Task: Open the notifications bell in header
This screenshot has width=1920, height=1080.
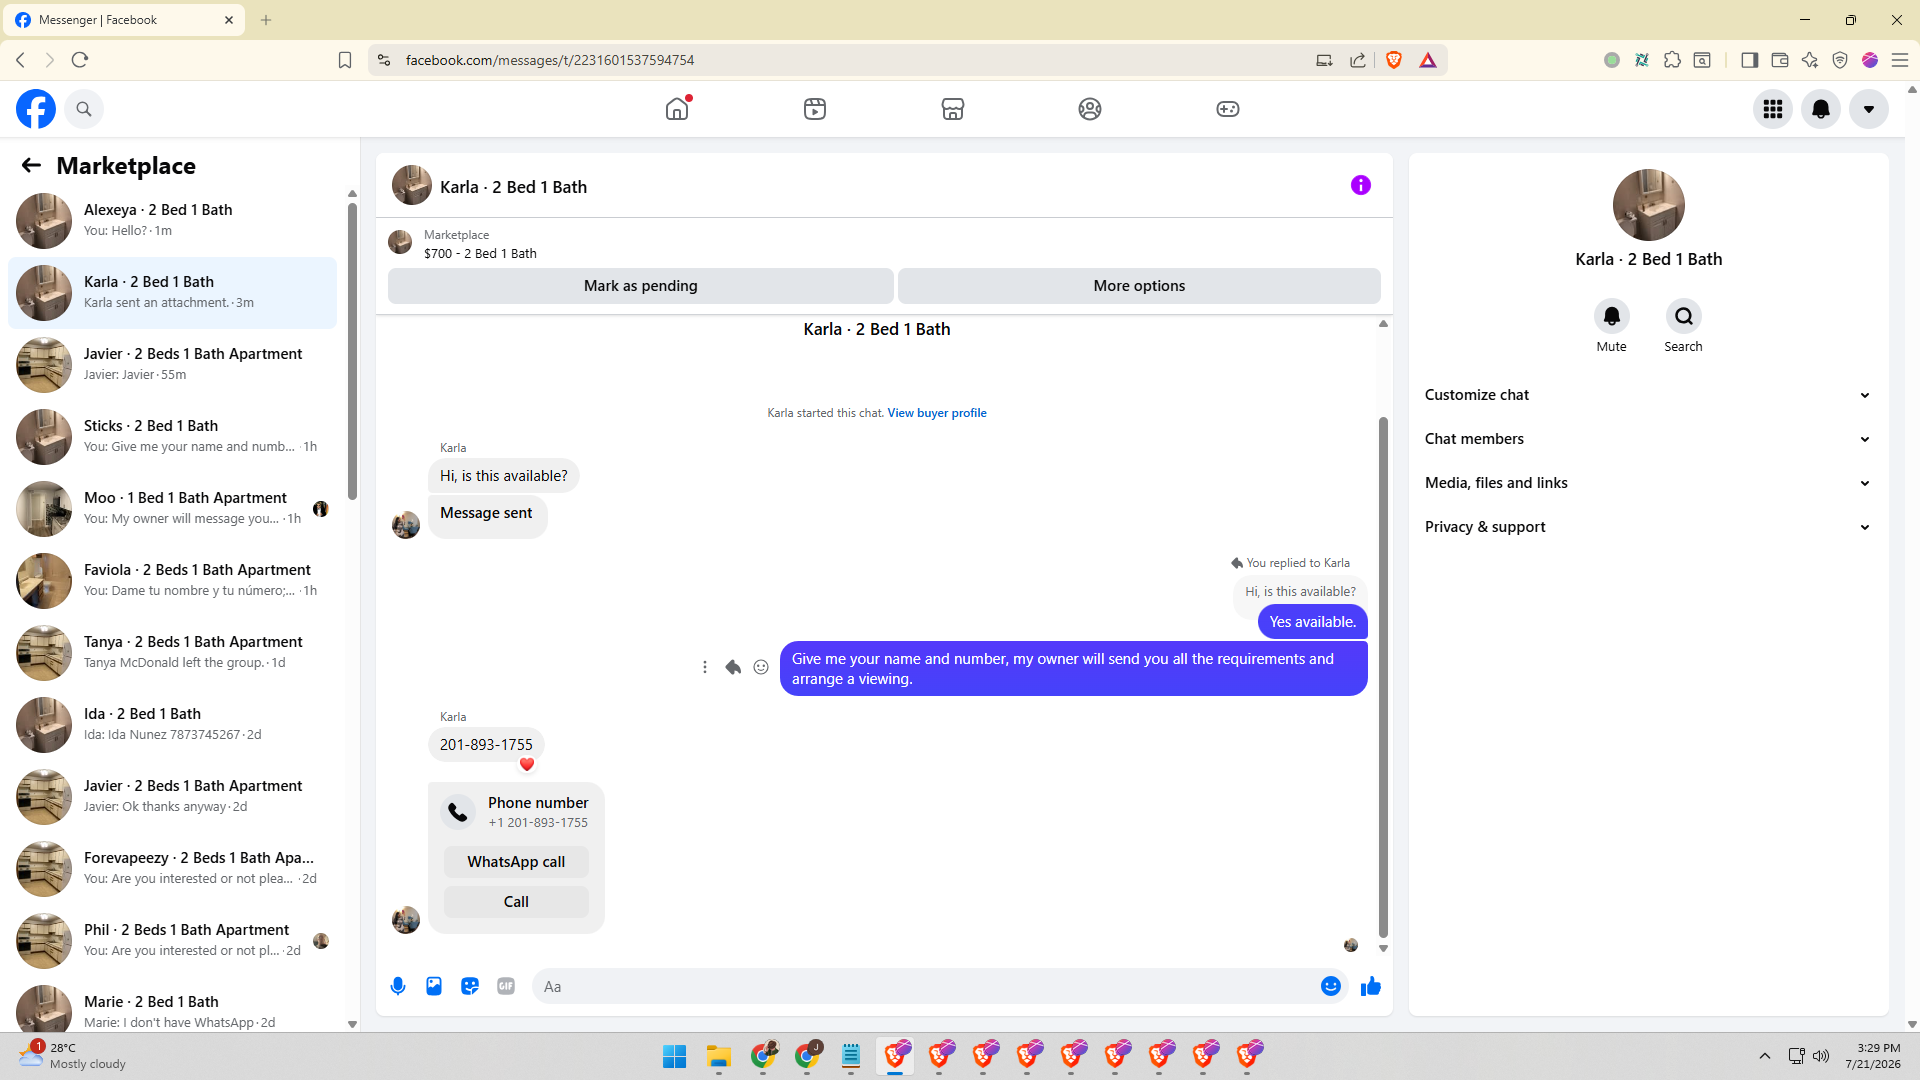Action: click(x=1821, y=109)
